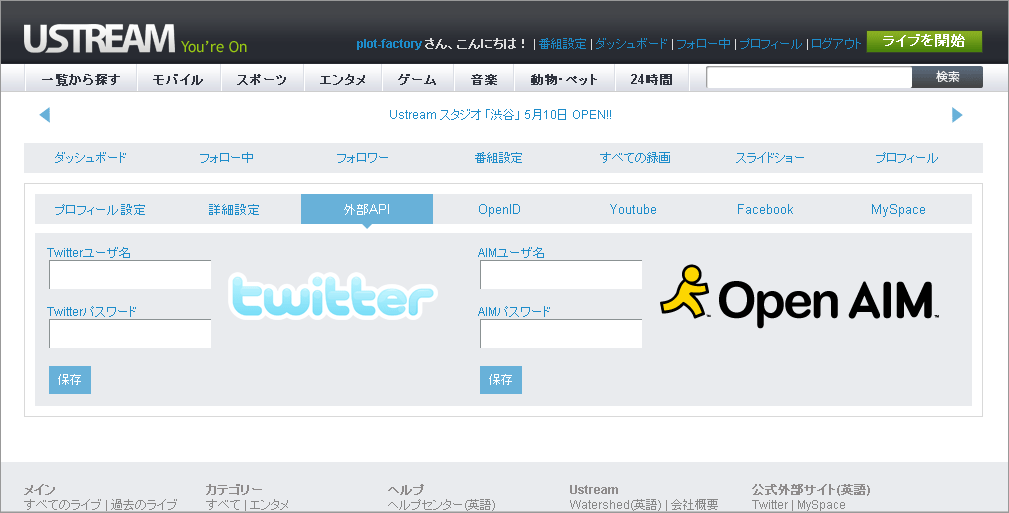Switch to the 詳細設定 tab

click(234, 209)
